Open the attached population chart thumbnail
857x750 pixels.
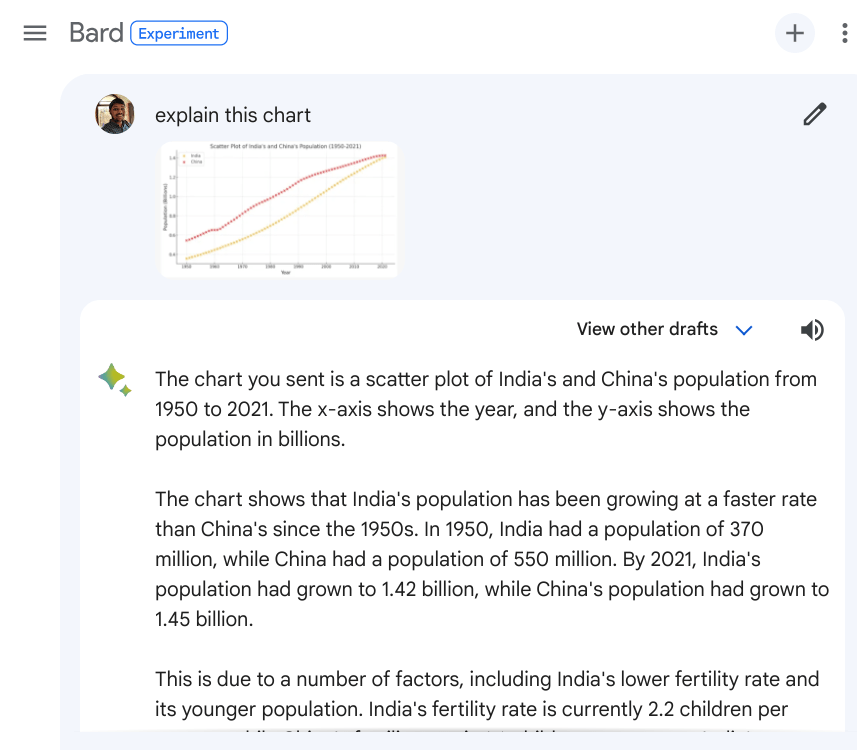point(279,209)
